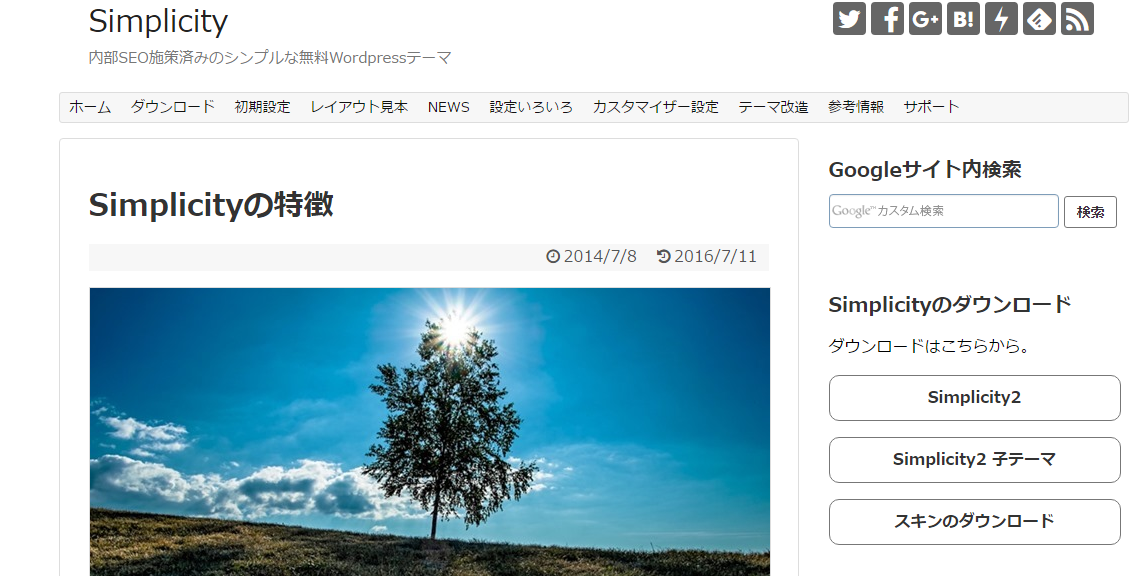The height and width of the screenshot is (576, 1144).
Task: Click the スキンのダウンロード button
Action: pos(975,522)
